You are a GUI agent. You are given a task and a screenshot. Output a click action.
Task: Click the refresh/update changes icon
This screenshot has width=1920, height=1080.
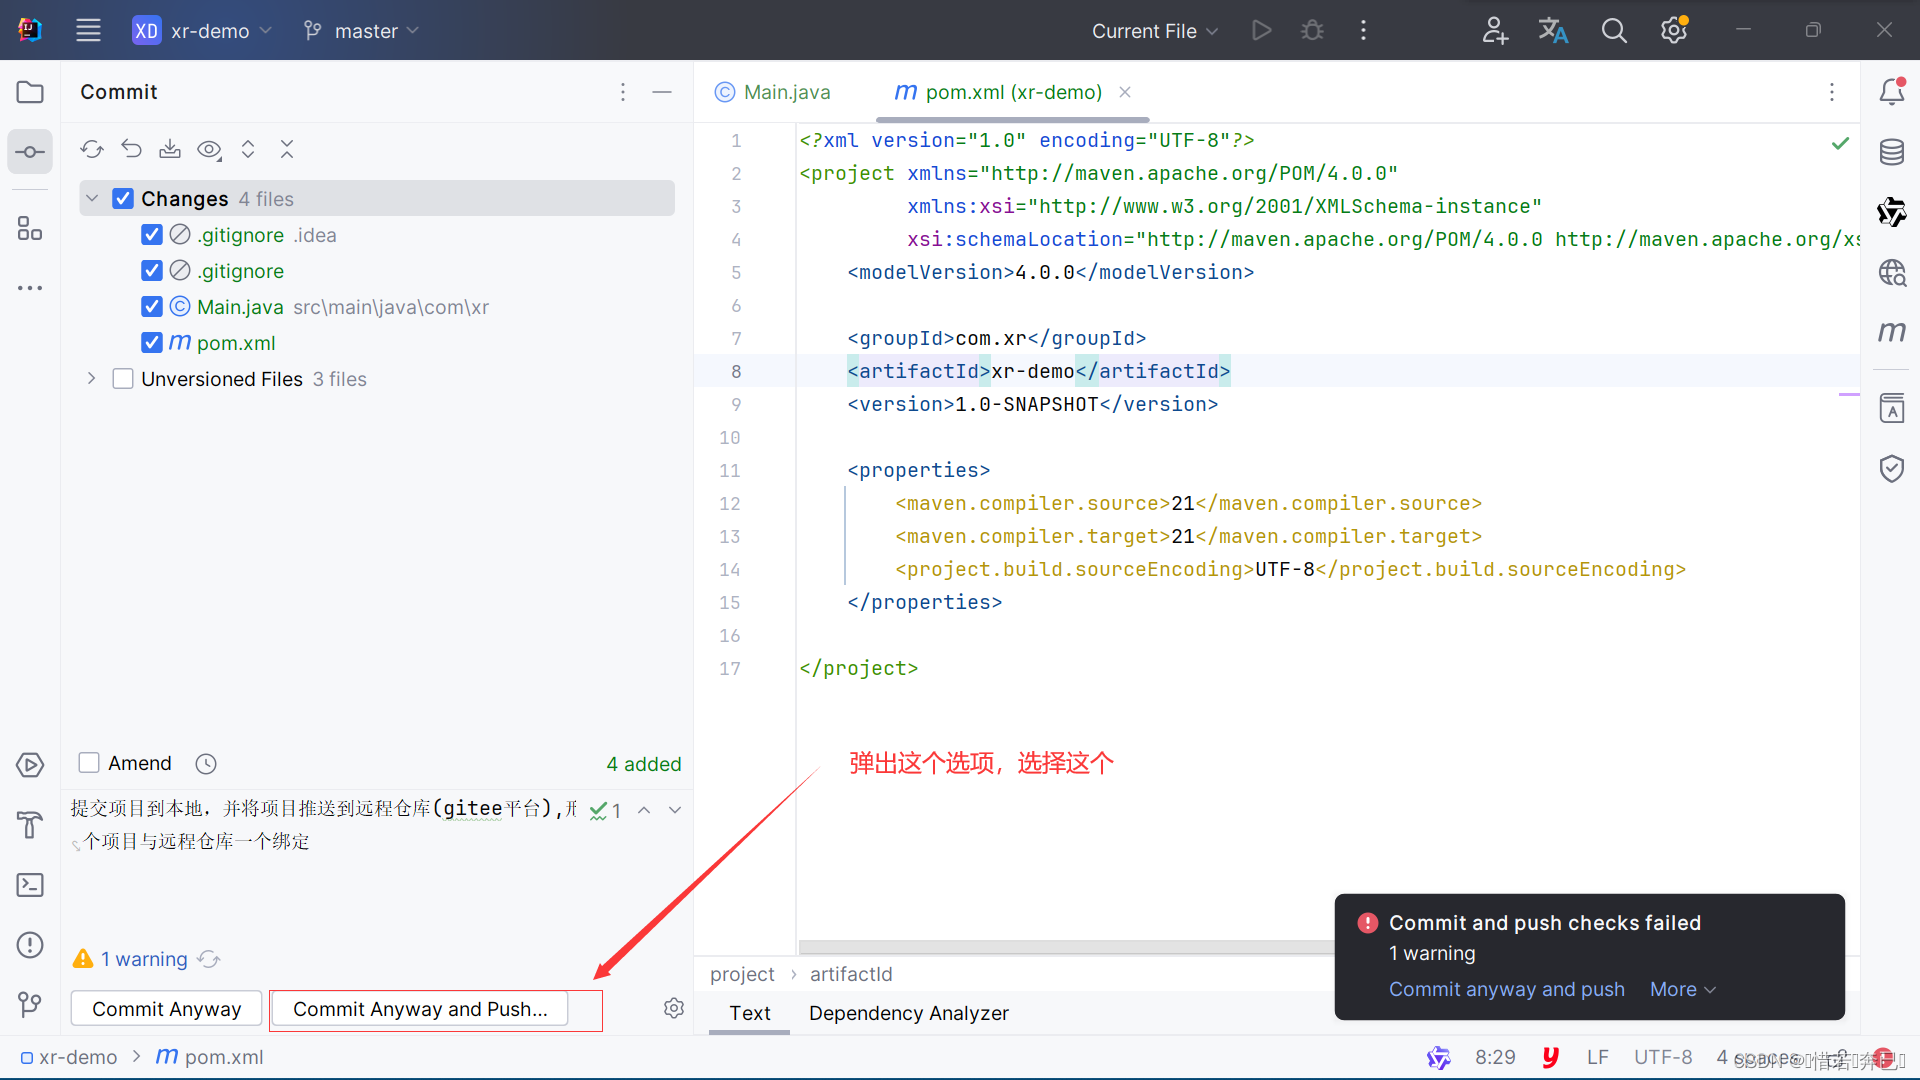click(x=90, y=149)
